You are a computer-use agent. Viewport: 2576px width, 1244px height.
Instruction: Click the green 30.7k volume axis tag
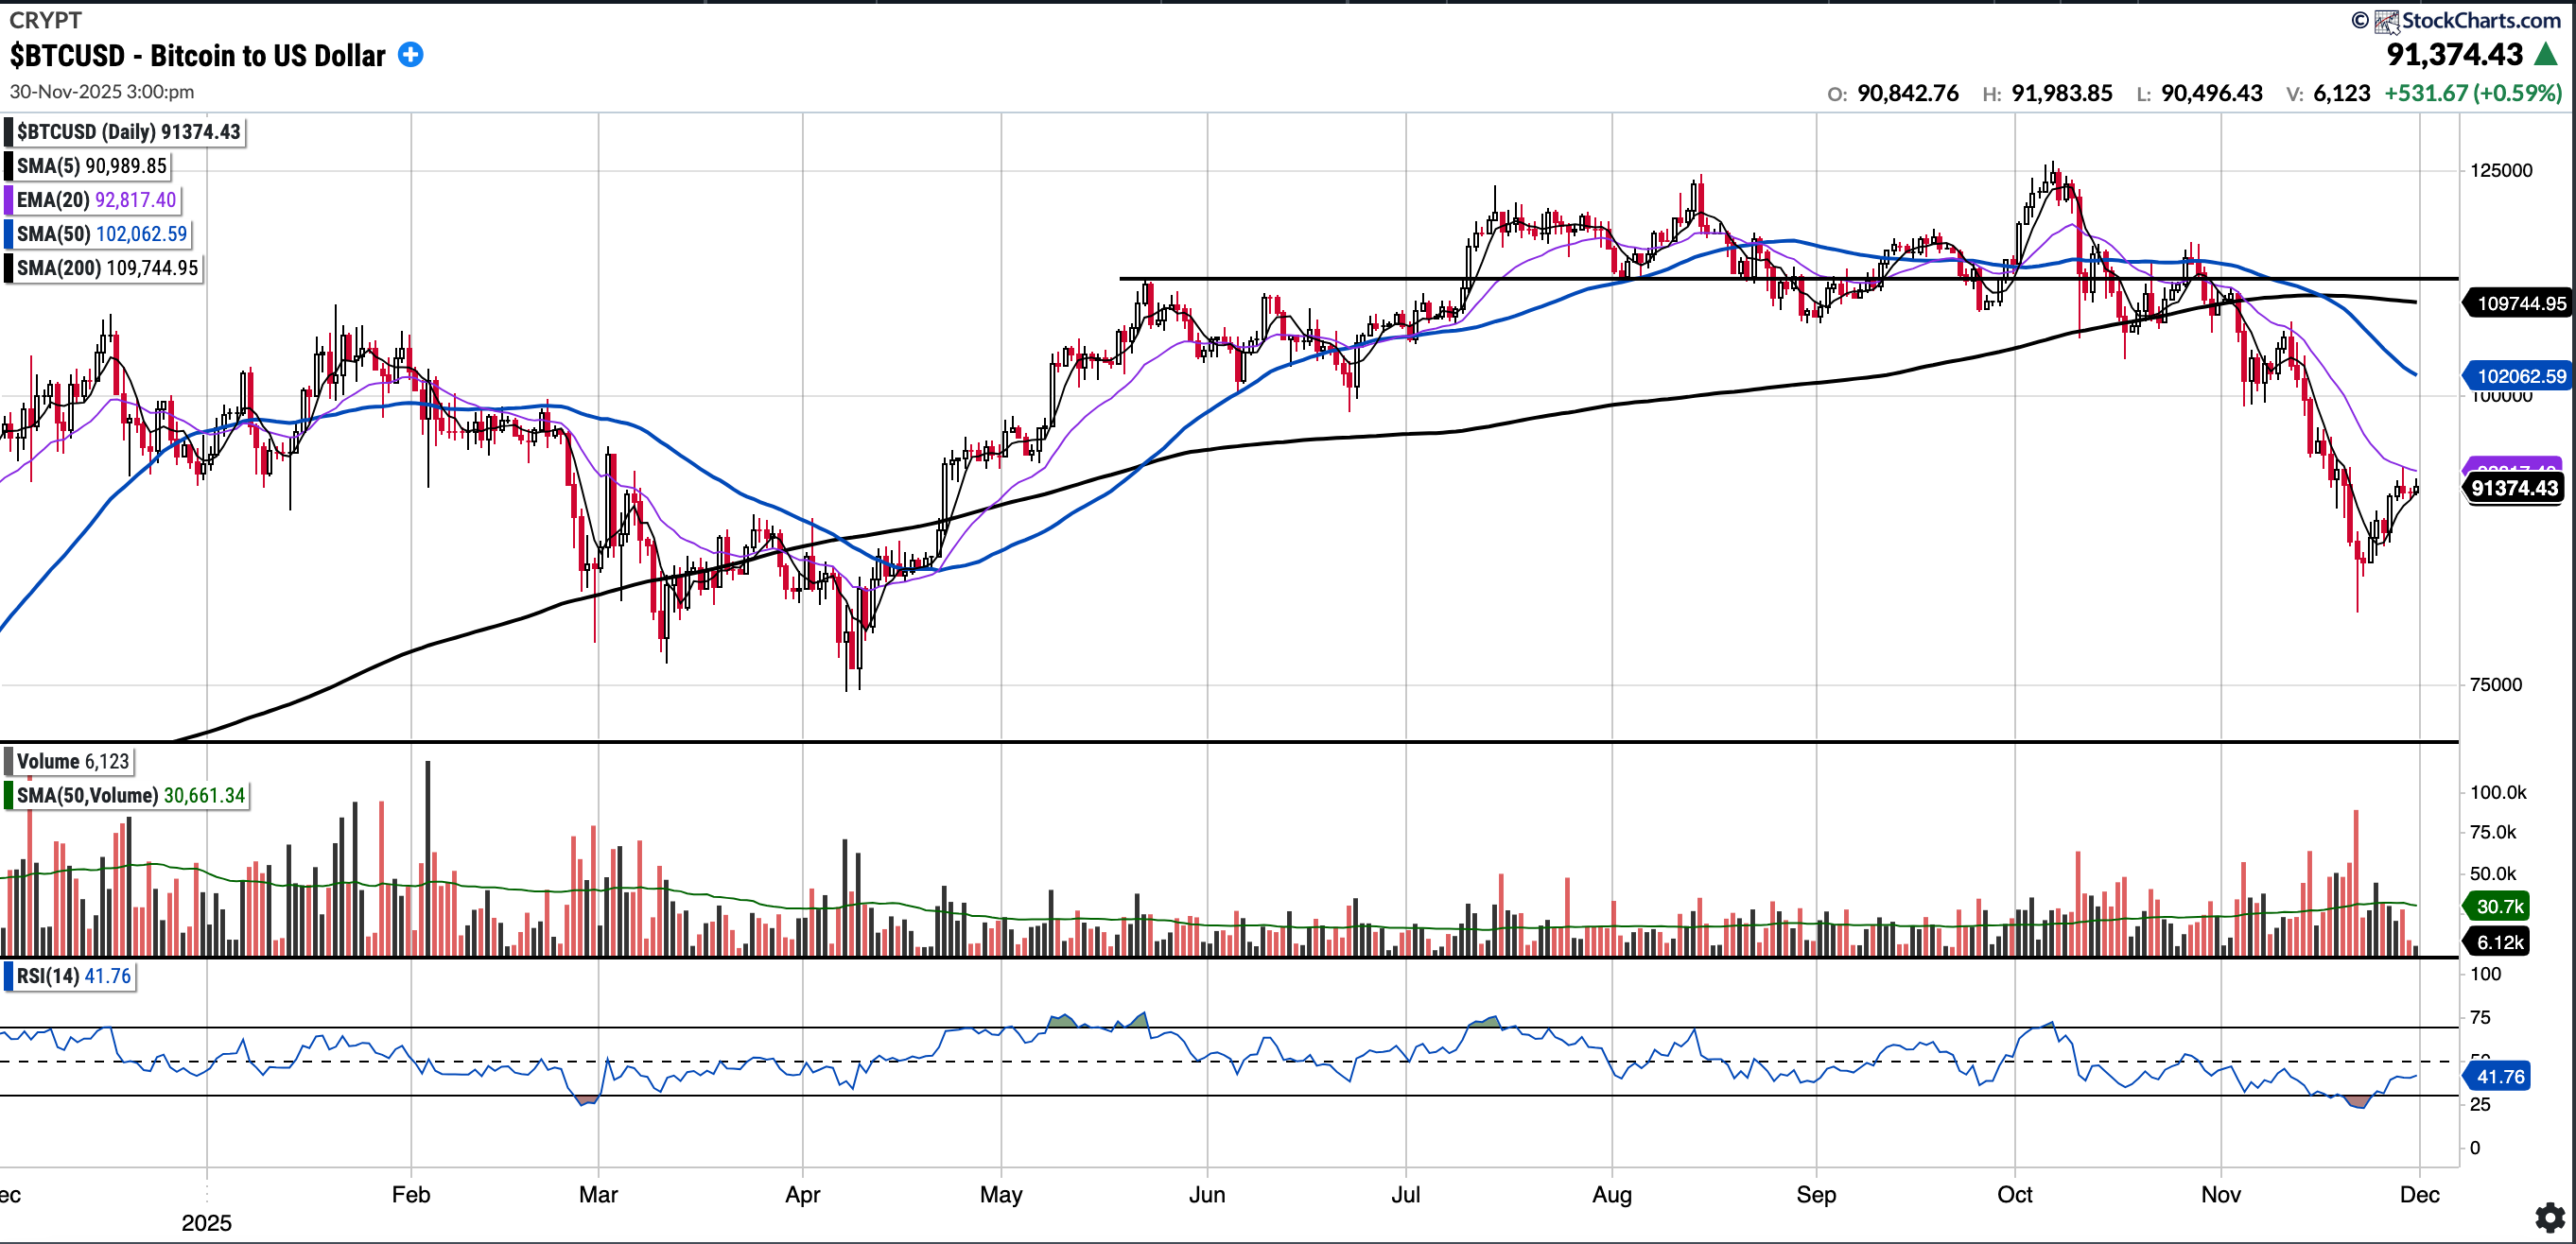tap(2499, 906)
